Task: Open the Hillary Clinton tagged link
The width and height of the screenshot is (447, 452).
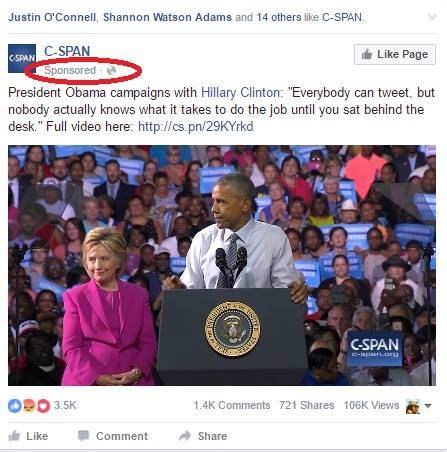Action: 240,92
